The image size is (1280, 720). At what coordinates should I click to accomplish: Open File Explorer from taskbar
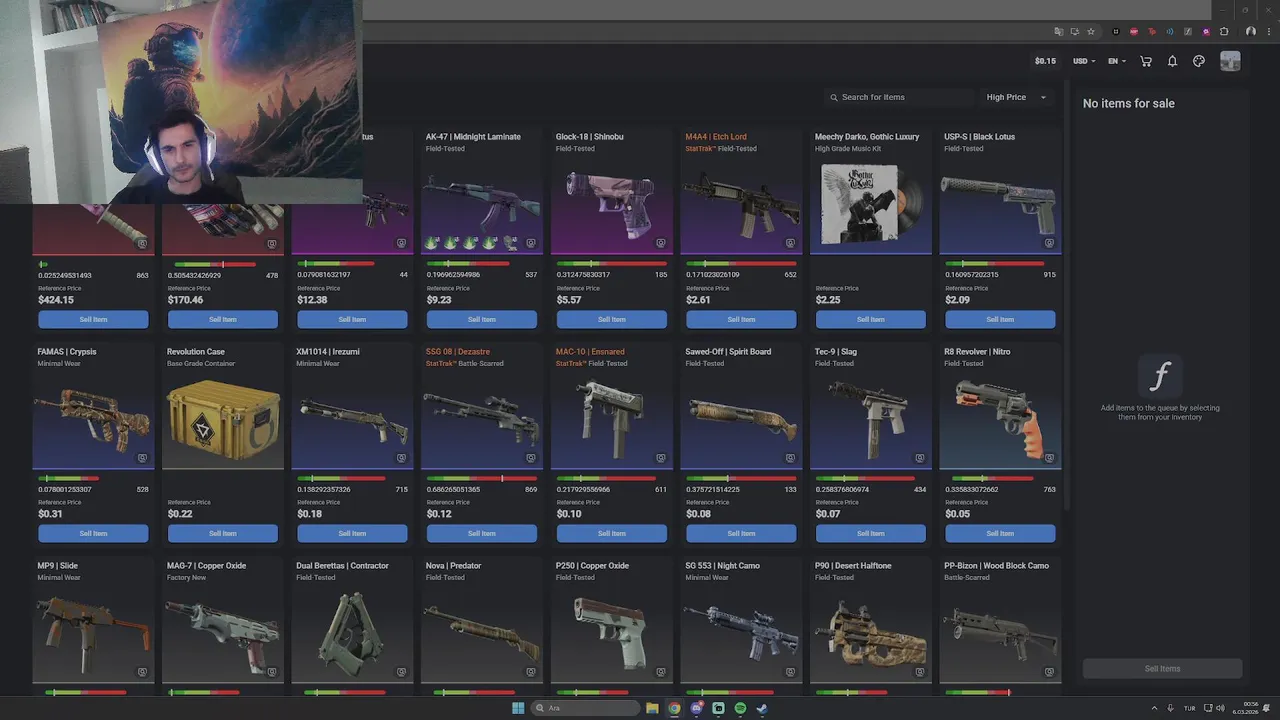click(652, 708)
